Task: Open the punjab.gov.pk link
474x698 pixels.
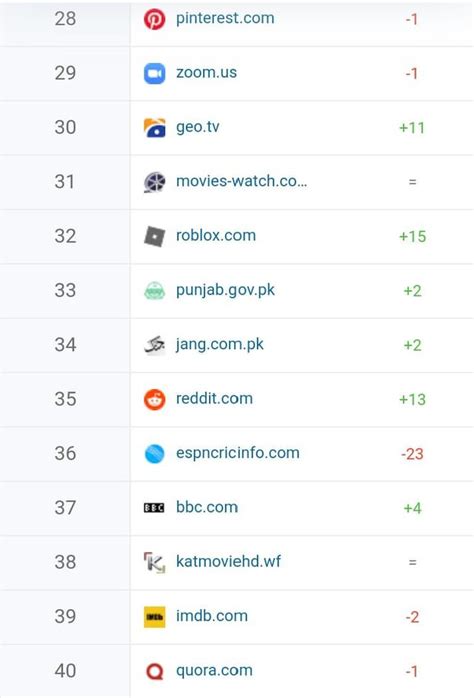Action: (x=226, y=290)
